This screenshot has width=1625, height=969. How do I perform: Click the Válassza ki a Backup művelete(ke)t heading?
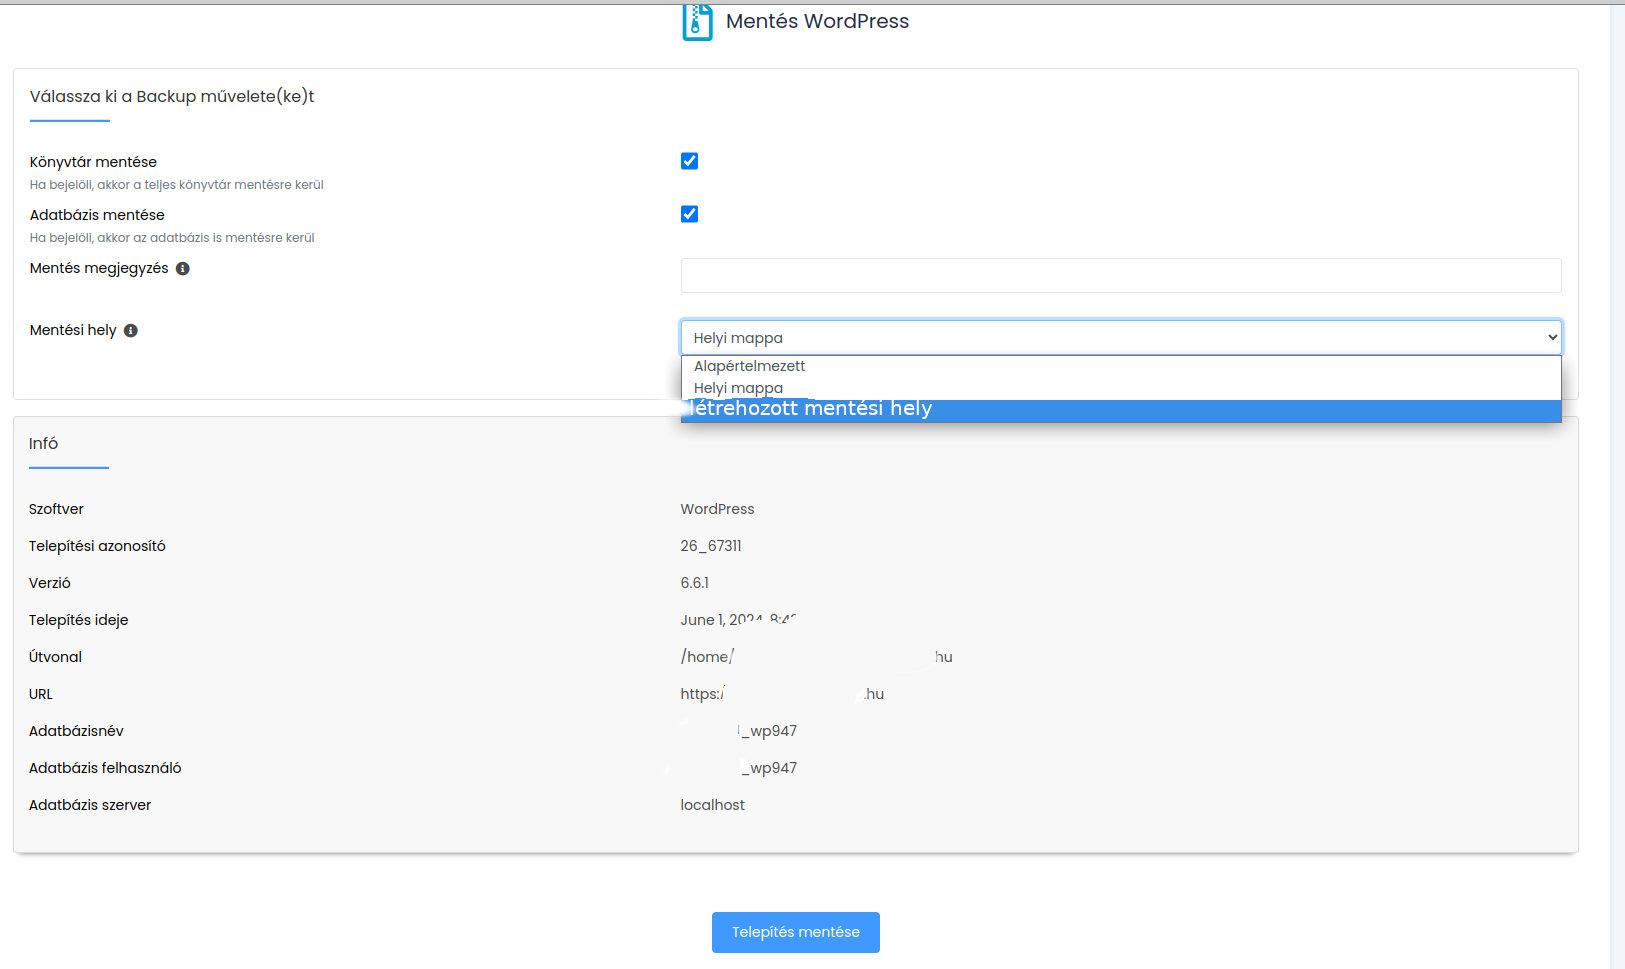click(172, 96)
